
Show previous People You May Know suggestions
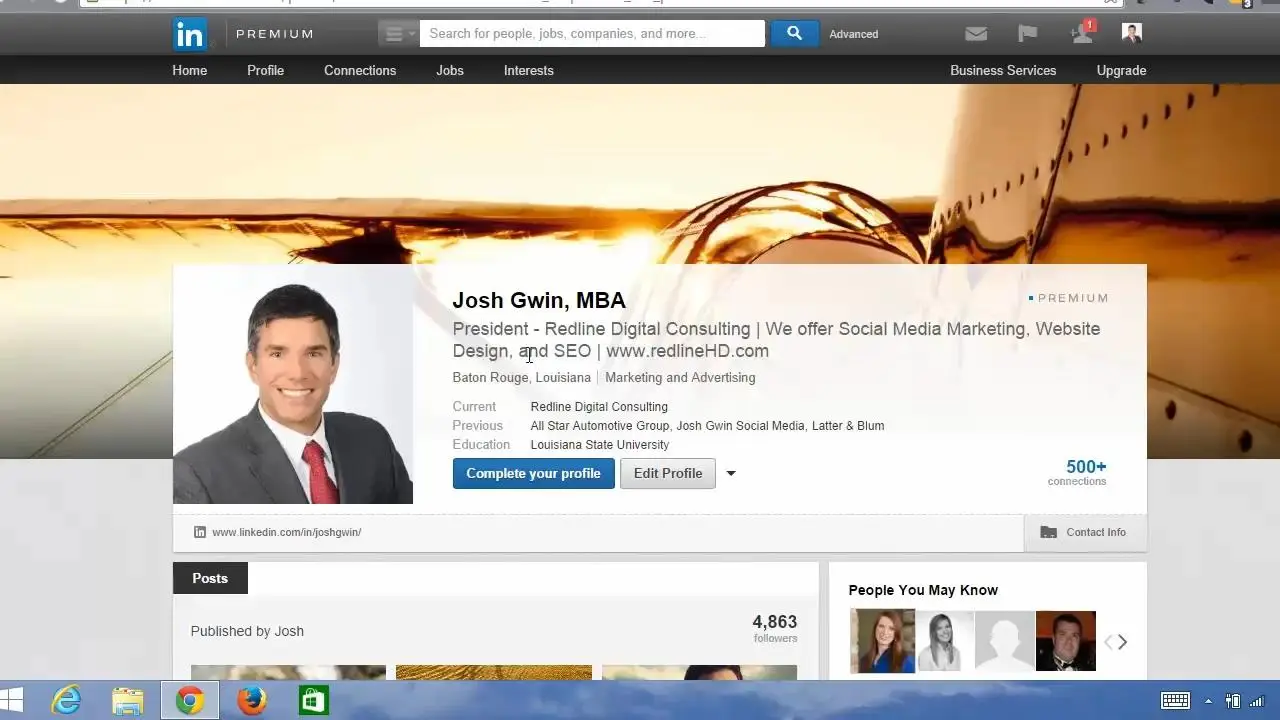[1108, 642]
